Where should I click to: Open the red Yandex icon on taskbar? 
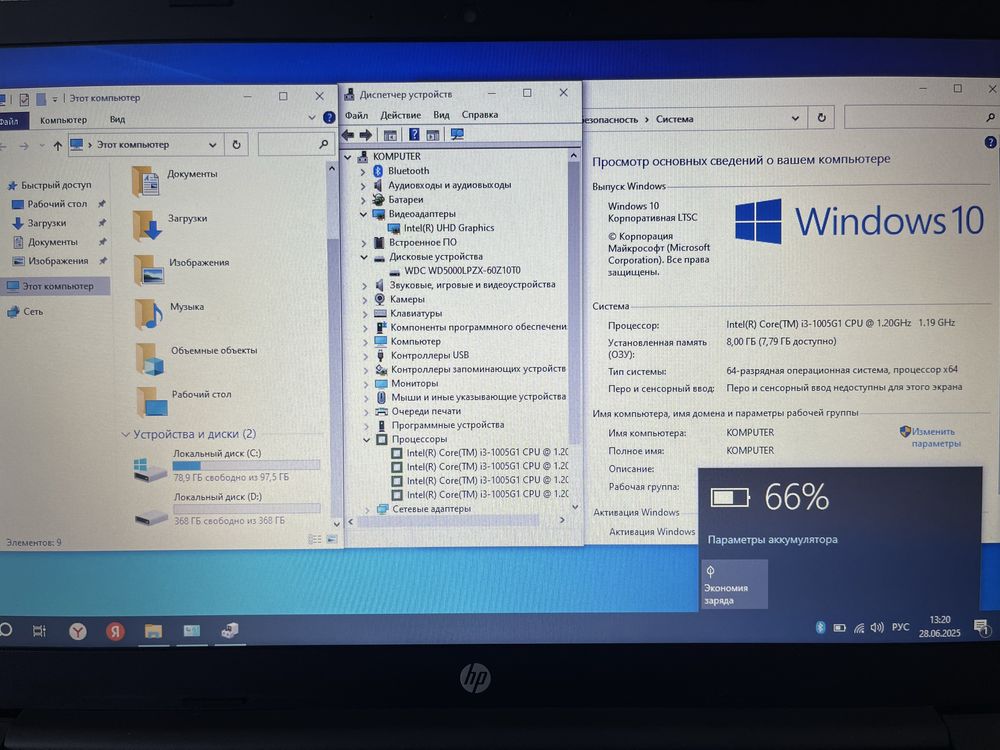click(x=115, y=631)
